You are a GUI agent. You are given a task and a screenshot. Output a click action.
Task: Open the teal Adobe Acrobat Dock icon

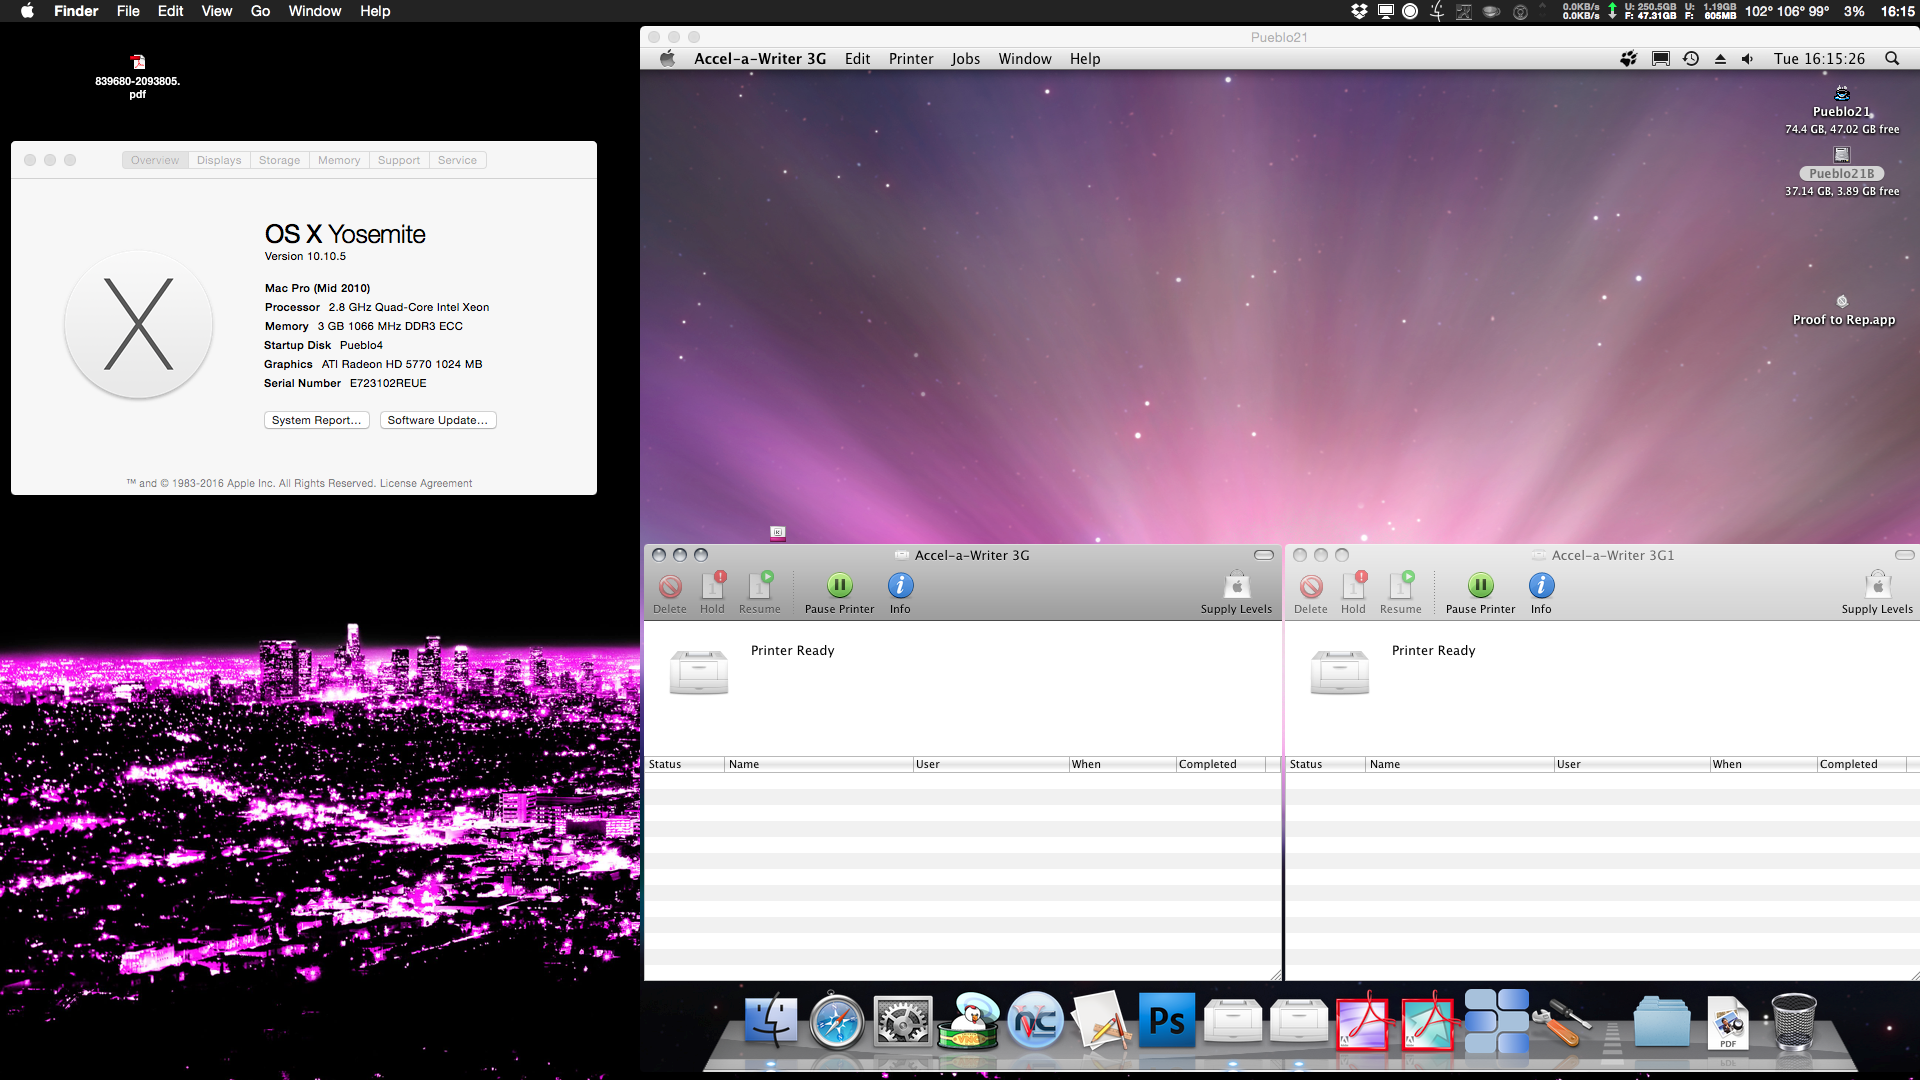point(1430,1021)
